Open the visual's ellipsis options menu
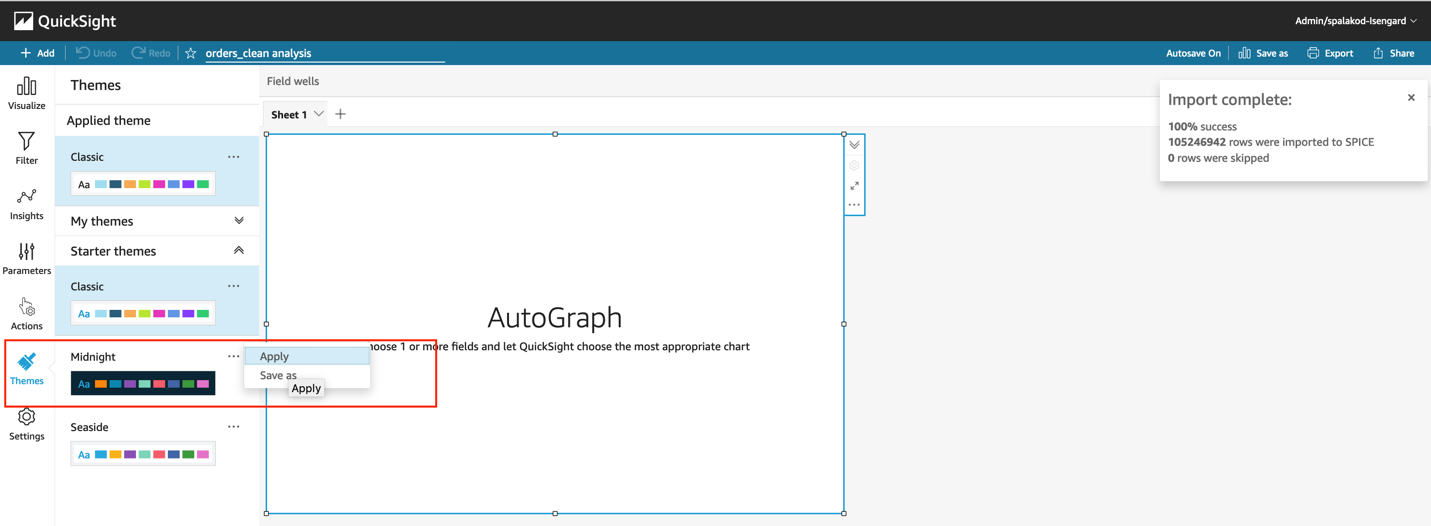1431x526 pixels. click(854, 205)
